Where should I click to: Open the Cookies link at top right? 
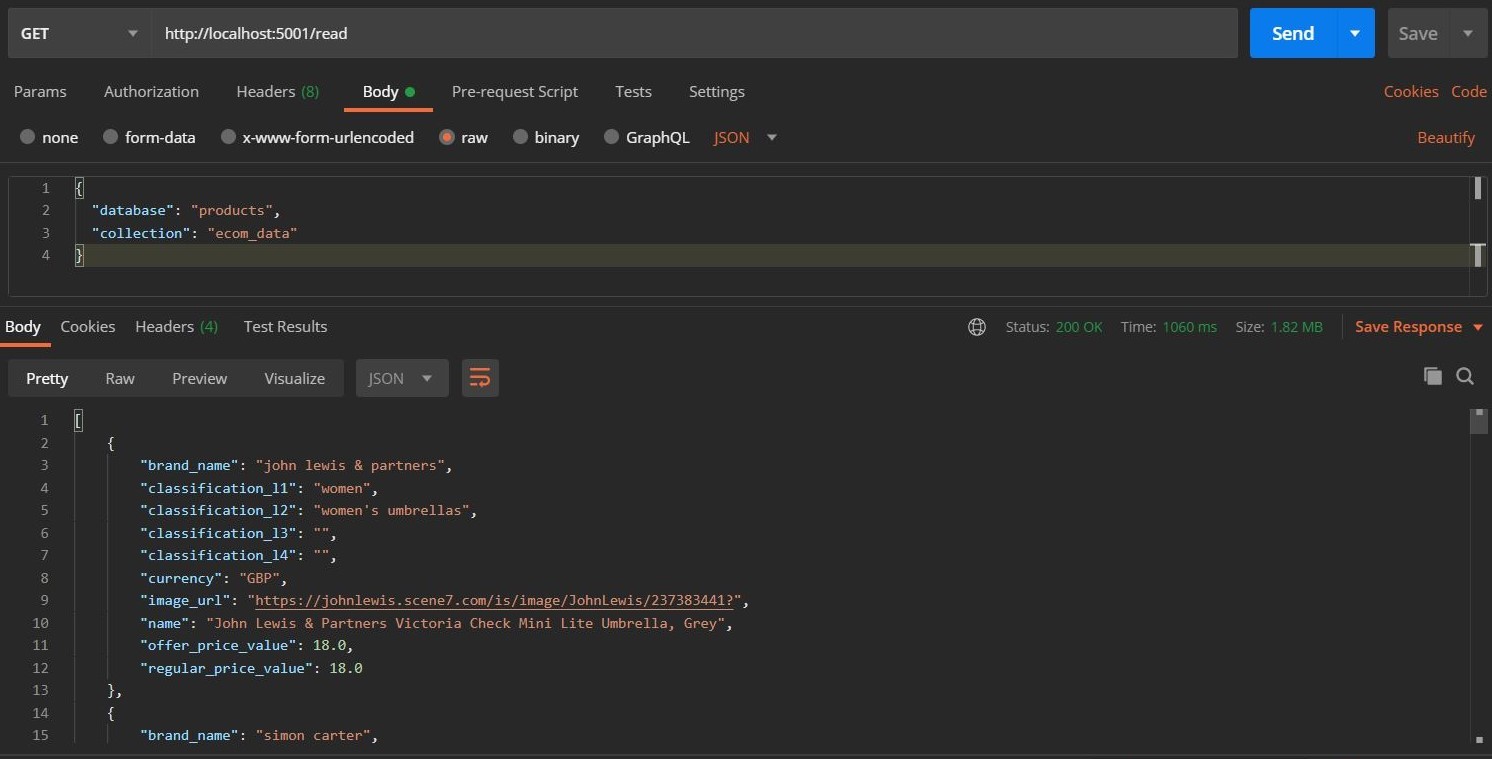click(x=1411, y=91)
